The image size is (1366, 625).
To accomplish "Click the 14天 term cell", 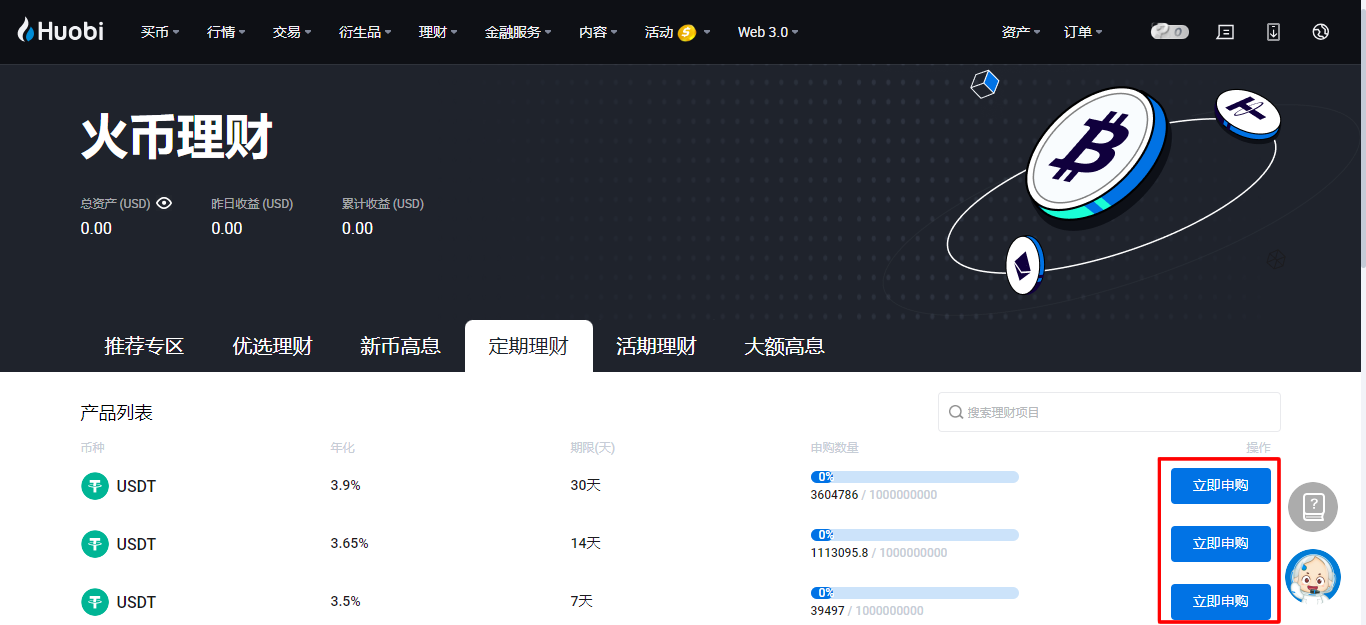I will [x=586, y=543].
